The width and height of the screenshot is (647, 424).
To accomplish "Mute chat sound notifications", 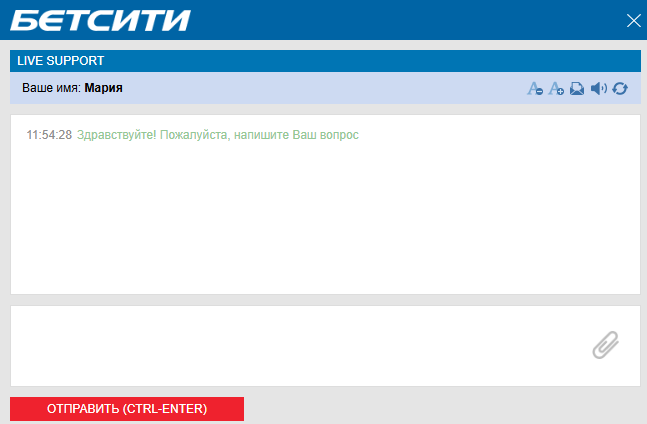I will [599, 88].
